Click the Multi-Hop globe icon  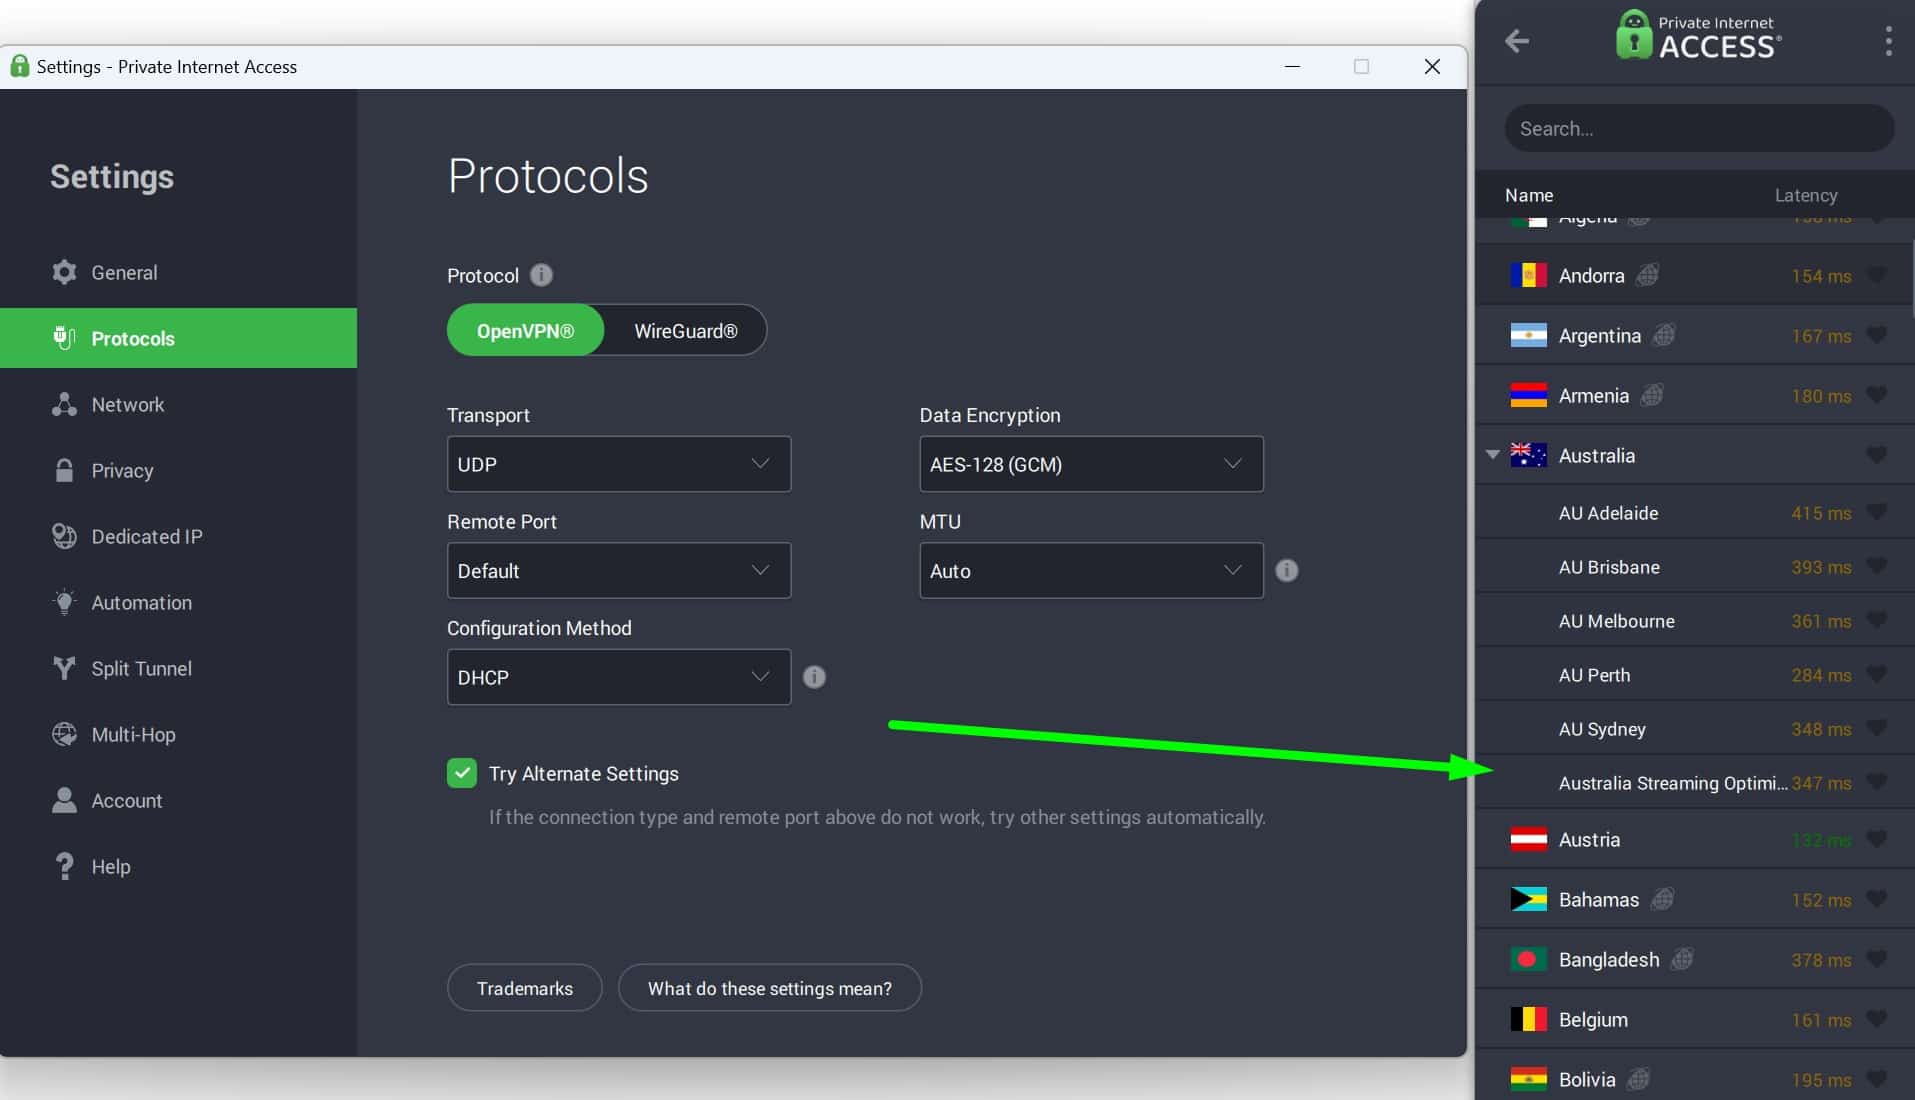[64, 734]
